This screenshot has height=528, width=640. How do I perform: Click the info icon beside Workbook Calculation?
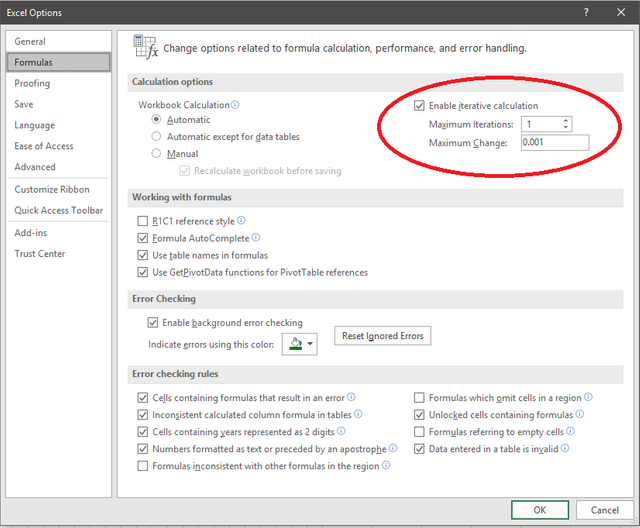click(x=235, y=105)
